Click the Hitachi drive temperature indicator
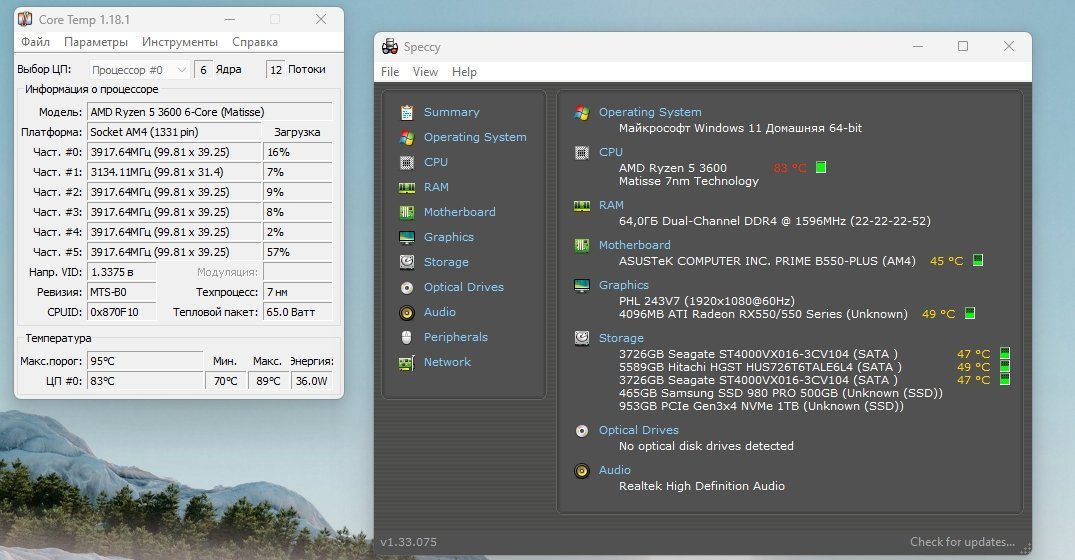Screen dimensions: 1075x560 pyautogui.click(x=1004, y=367)
